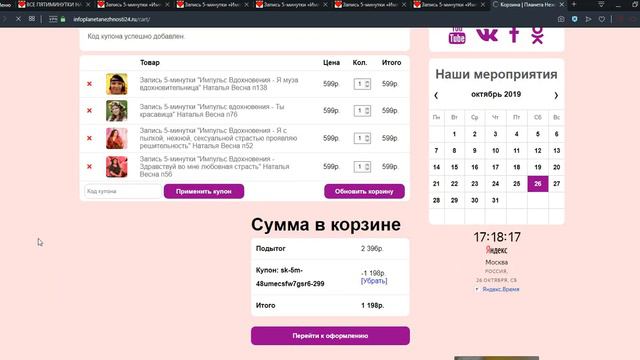The image size is (640, 360).
Task: Open the Facebook social icon
Action: tap(514, 35)
